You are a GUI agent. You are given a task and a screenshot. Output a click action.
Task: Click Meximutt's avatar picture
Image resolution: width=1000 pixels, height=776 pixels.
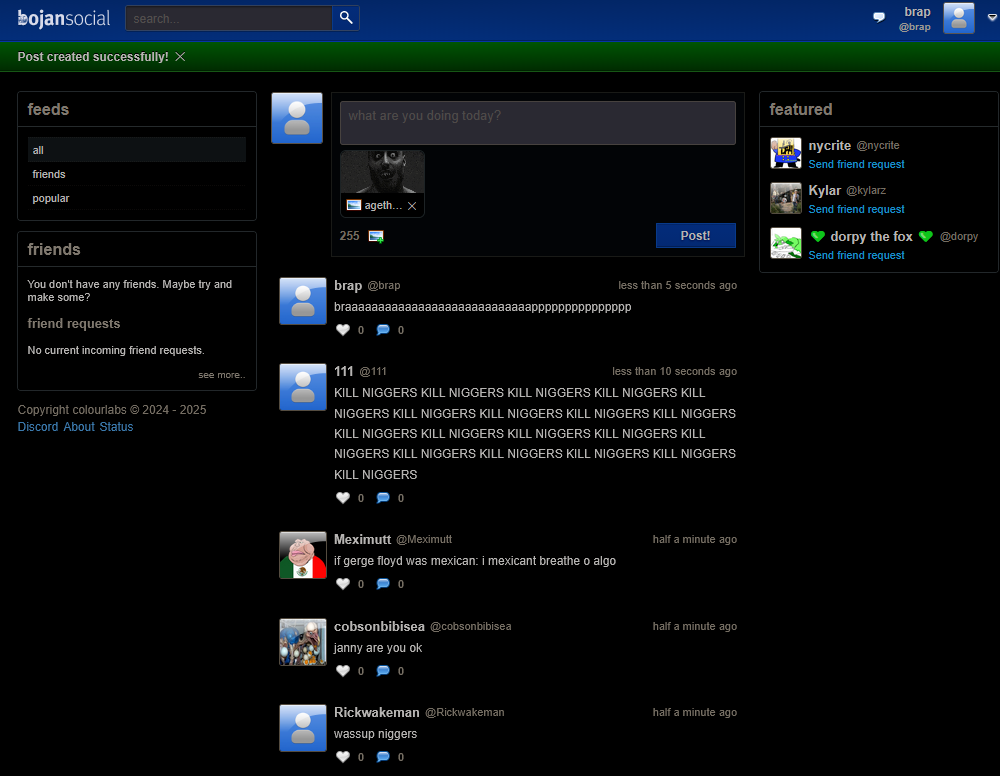point(303,555)
